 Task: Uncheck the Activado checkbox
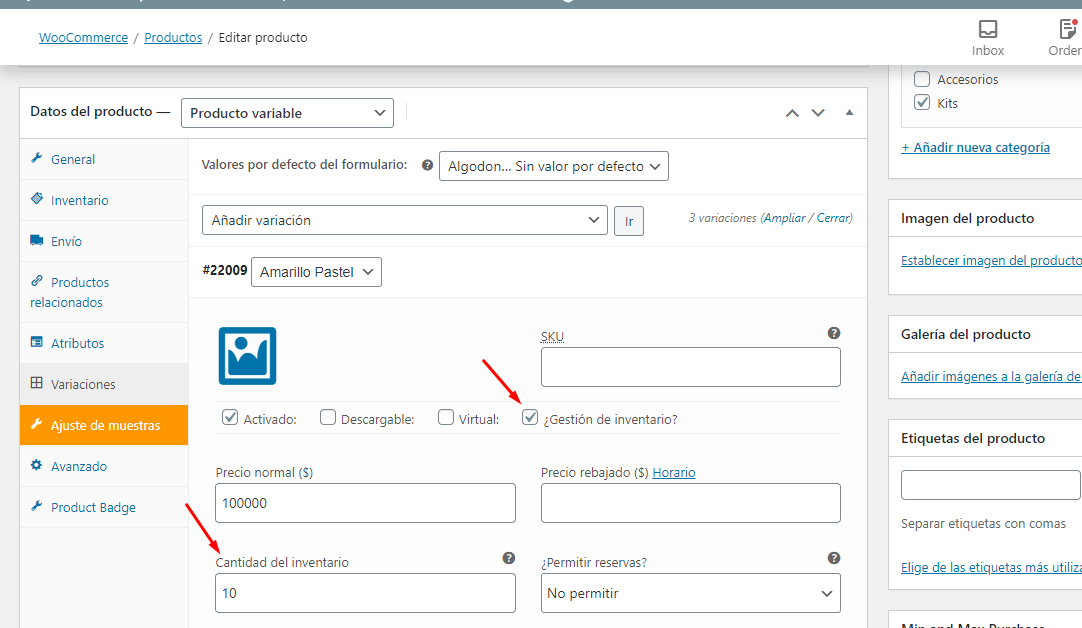tap(230, 418)
